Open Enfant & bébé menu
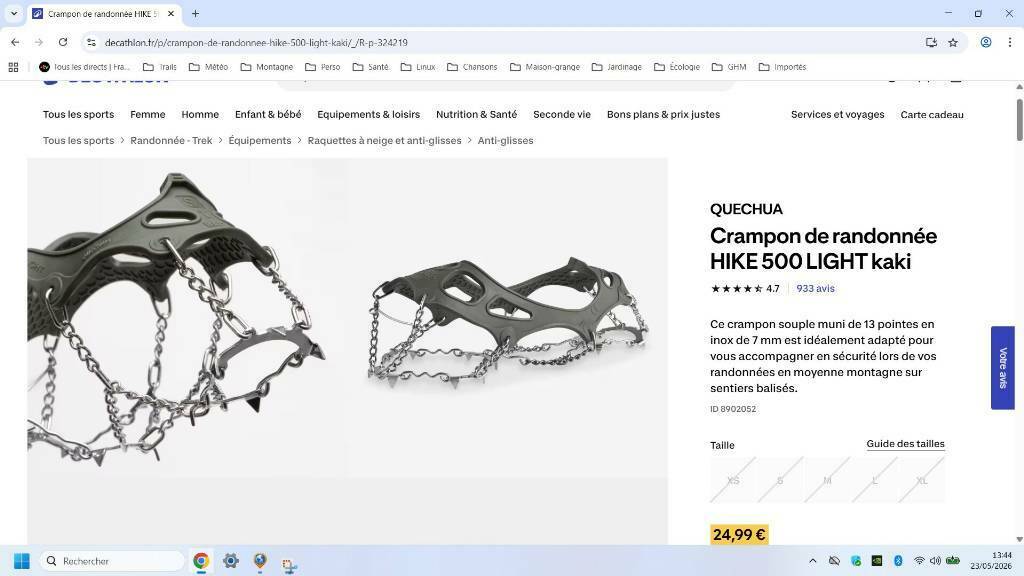This screenshot has height=576, width=1024. click(x=268, y=114)
